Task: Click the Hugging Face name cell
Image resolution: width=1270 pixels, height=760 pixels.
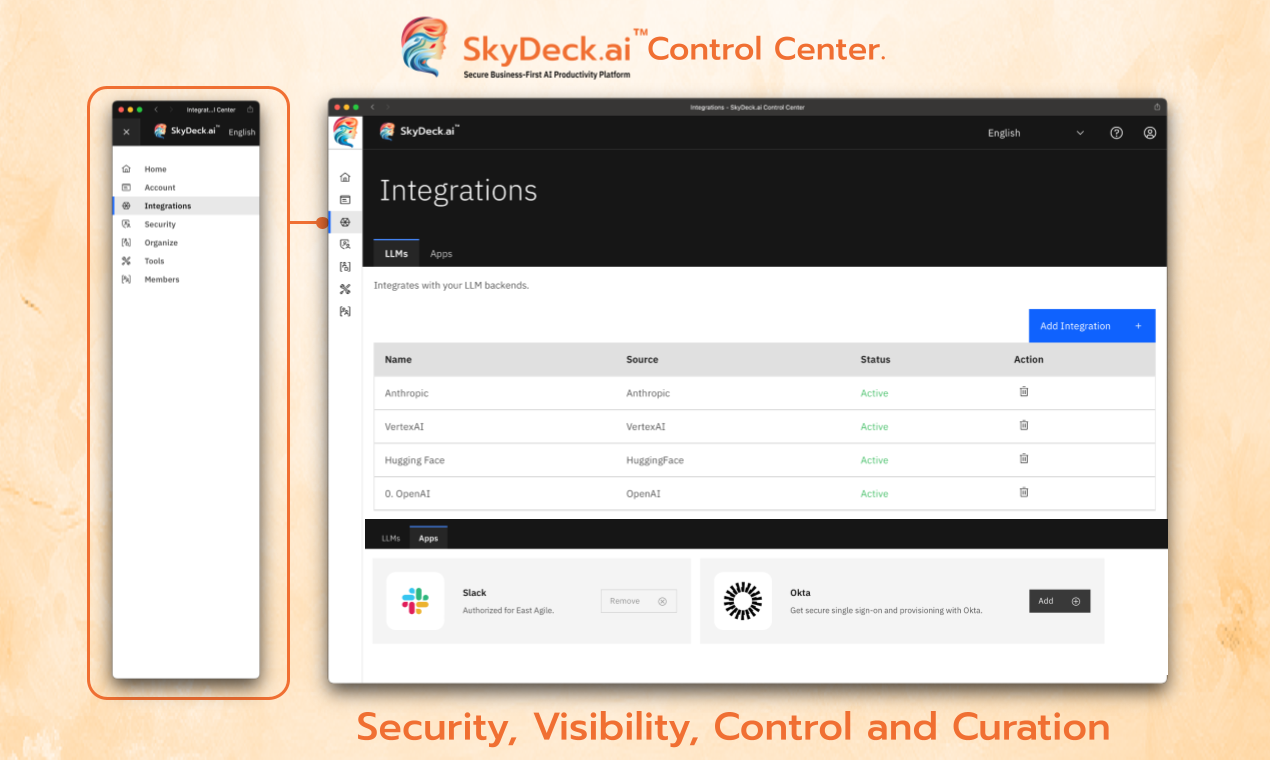Action: pyautogui.click(x=415, y=460)
